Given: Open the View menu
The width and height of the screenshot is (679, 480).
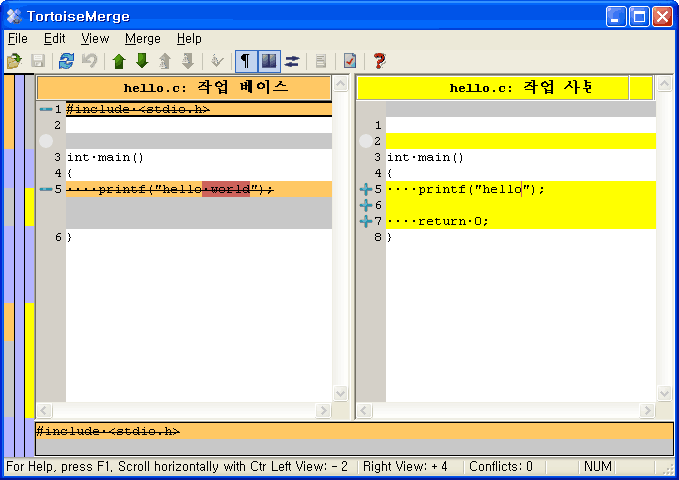Looking at the screenshot, I should [x=95, y=38].
